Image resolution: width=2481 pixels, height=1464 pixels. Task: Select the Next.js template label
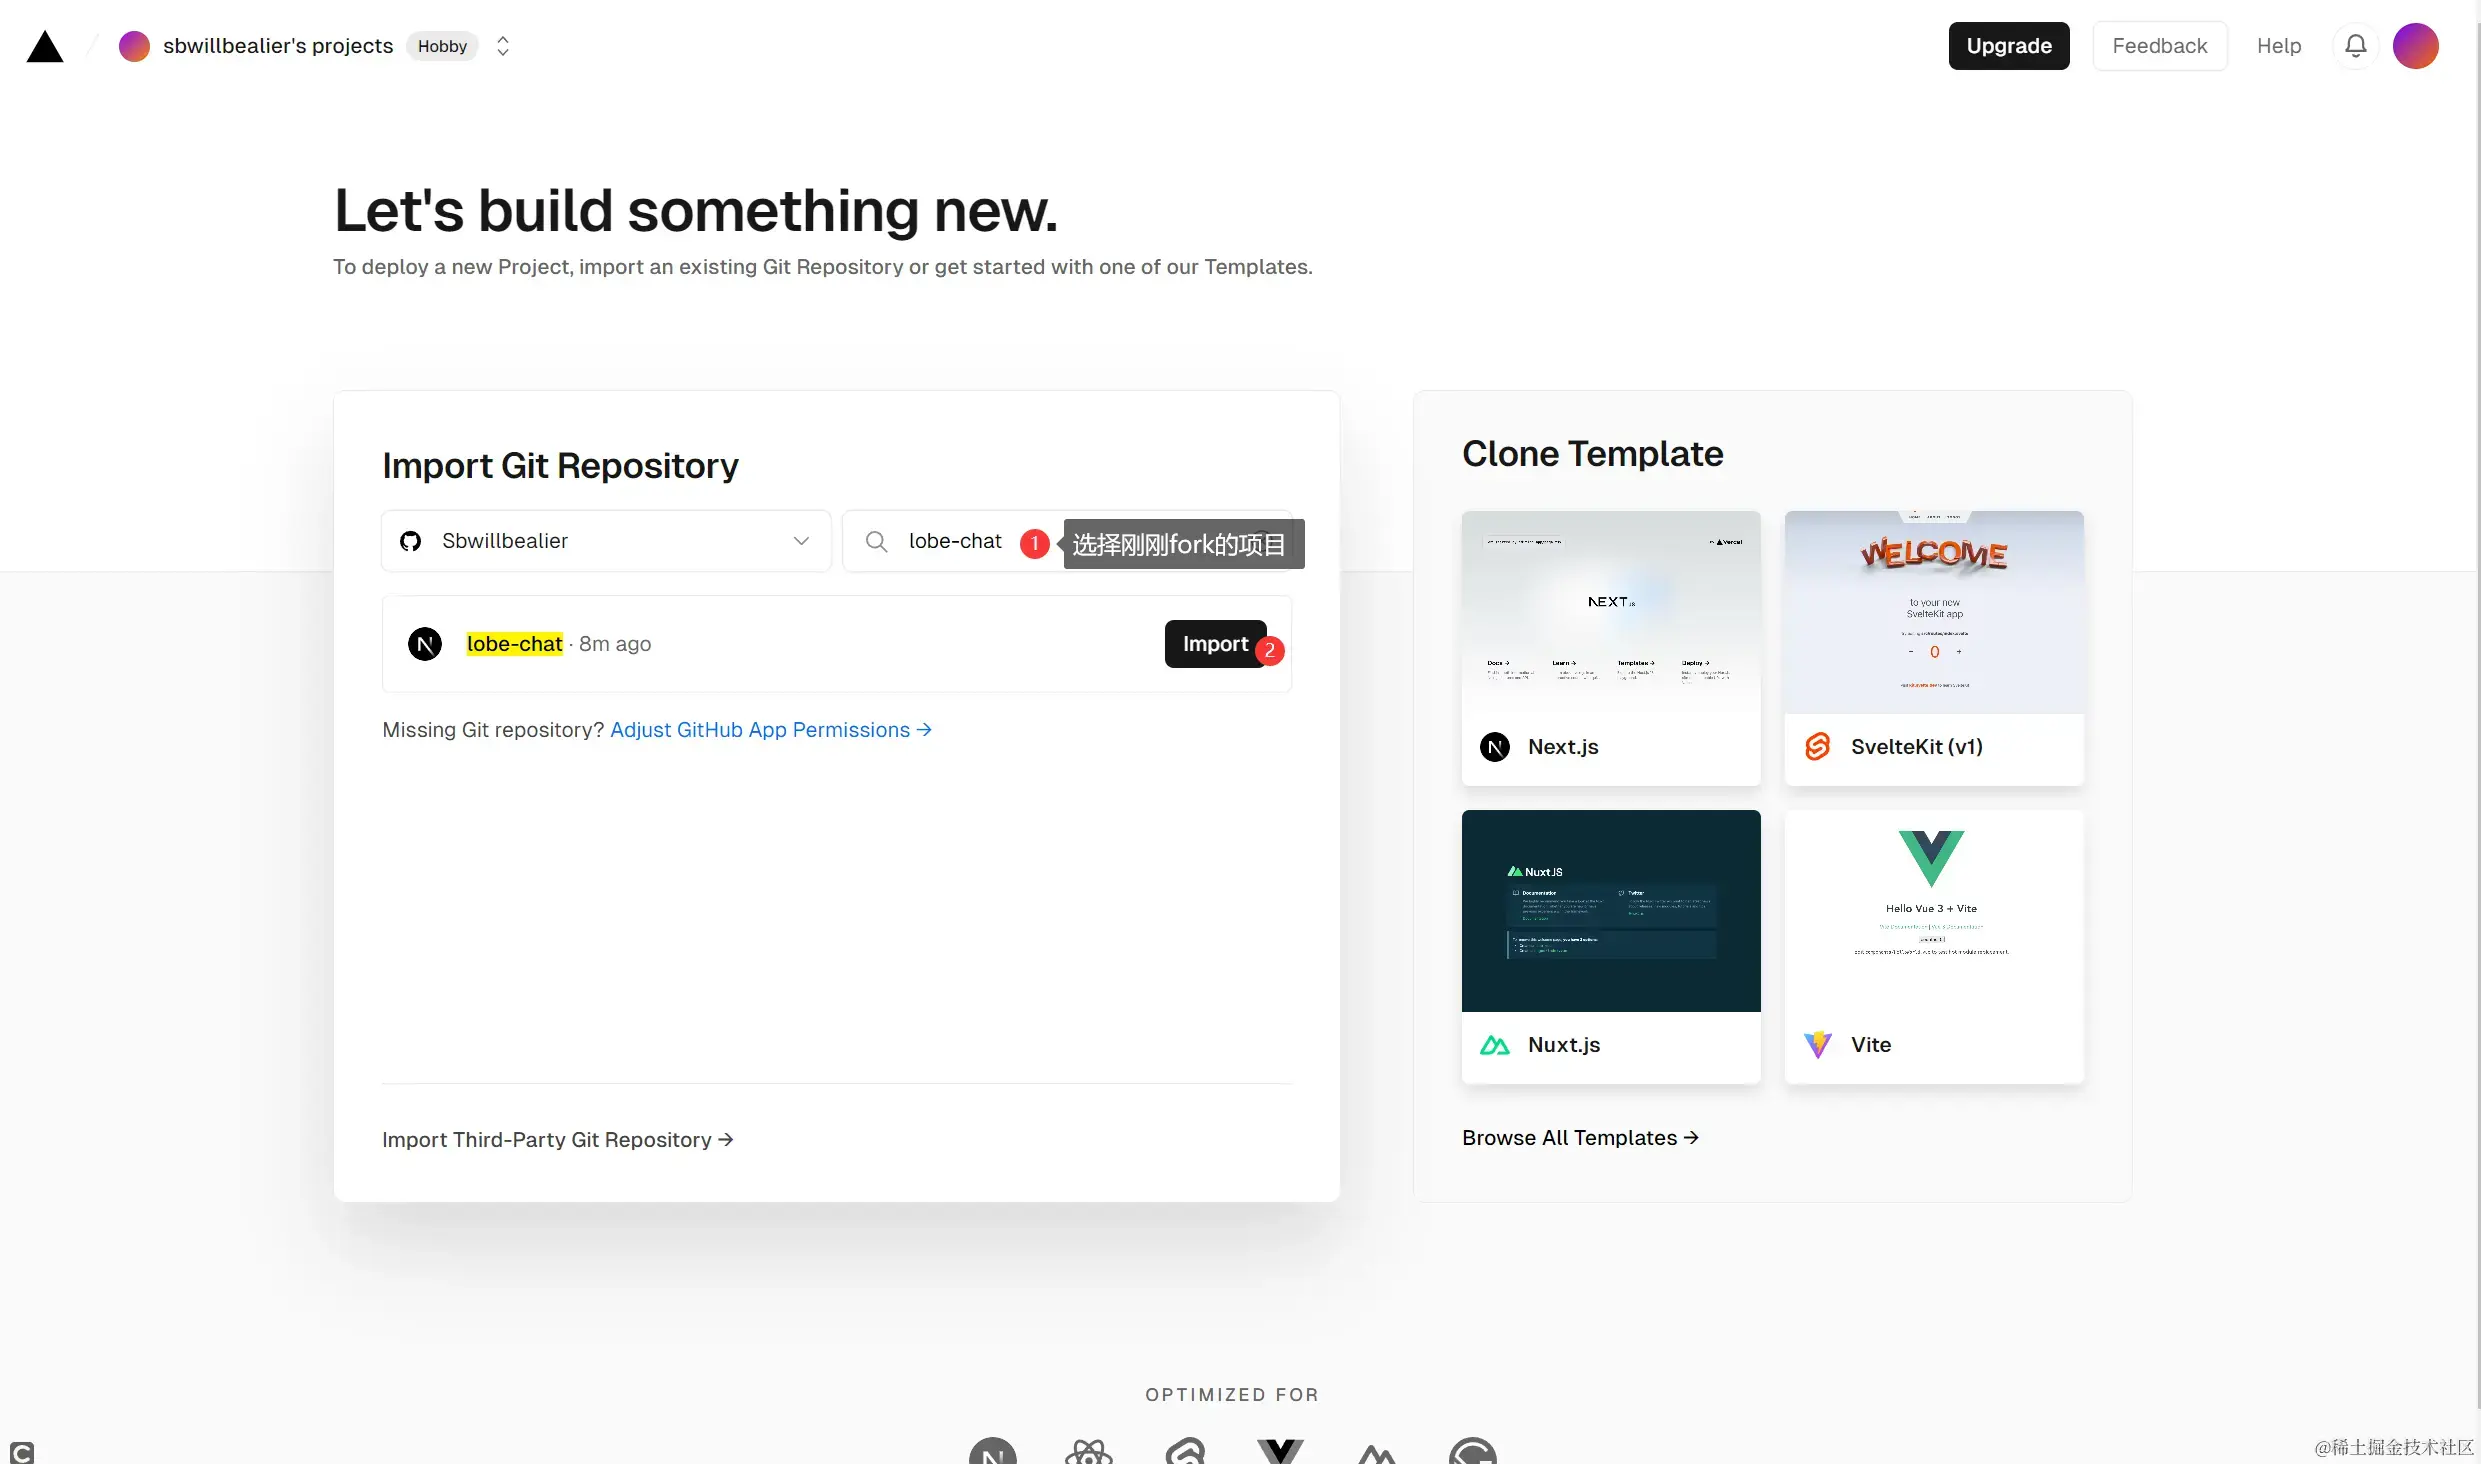(x=1563, y=747)
